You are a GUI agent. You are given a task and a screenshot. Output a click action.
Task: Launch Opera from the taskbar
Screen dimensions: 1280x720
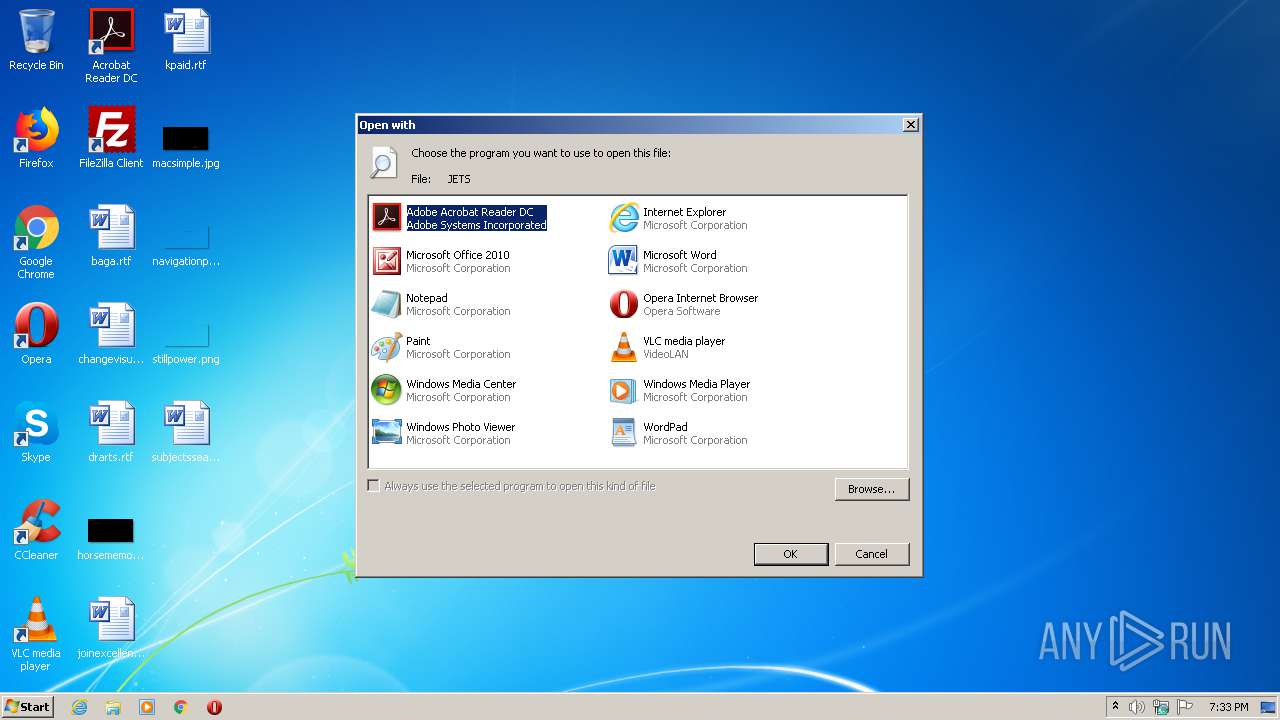214,707
